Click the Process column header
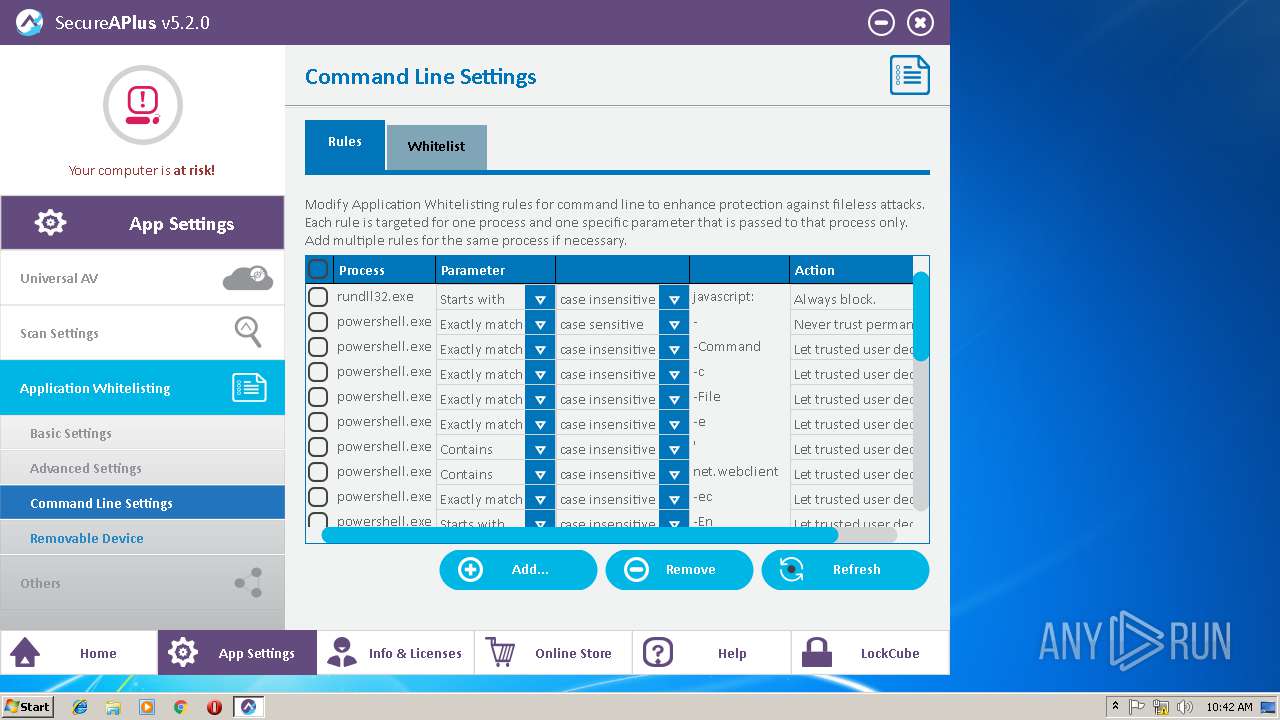The height and width of the screenshot is (720, 1280). [x=384, y=270]
